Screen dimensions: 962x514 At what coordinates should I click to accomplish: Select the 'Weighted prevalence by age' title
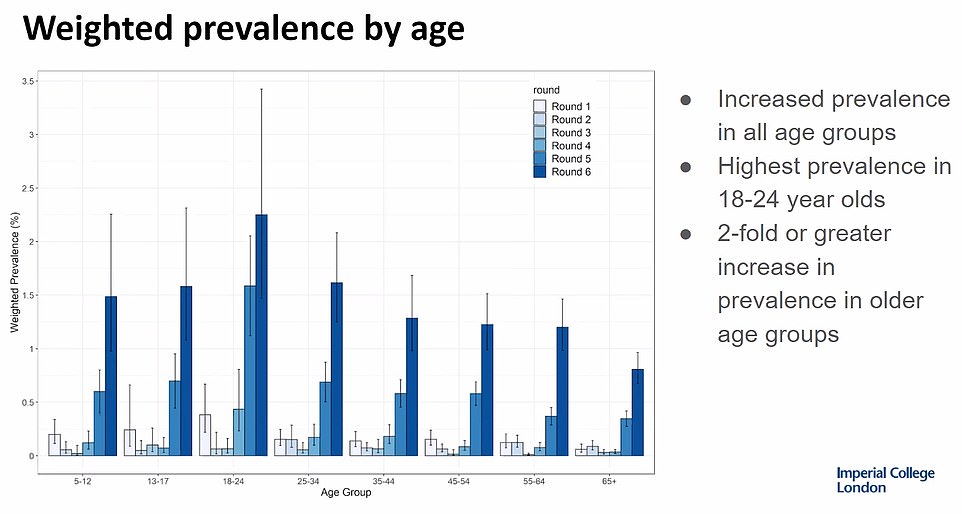coord(243,29)
